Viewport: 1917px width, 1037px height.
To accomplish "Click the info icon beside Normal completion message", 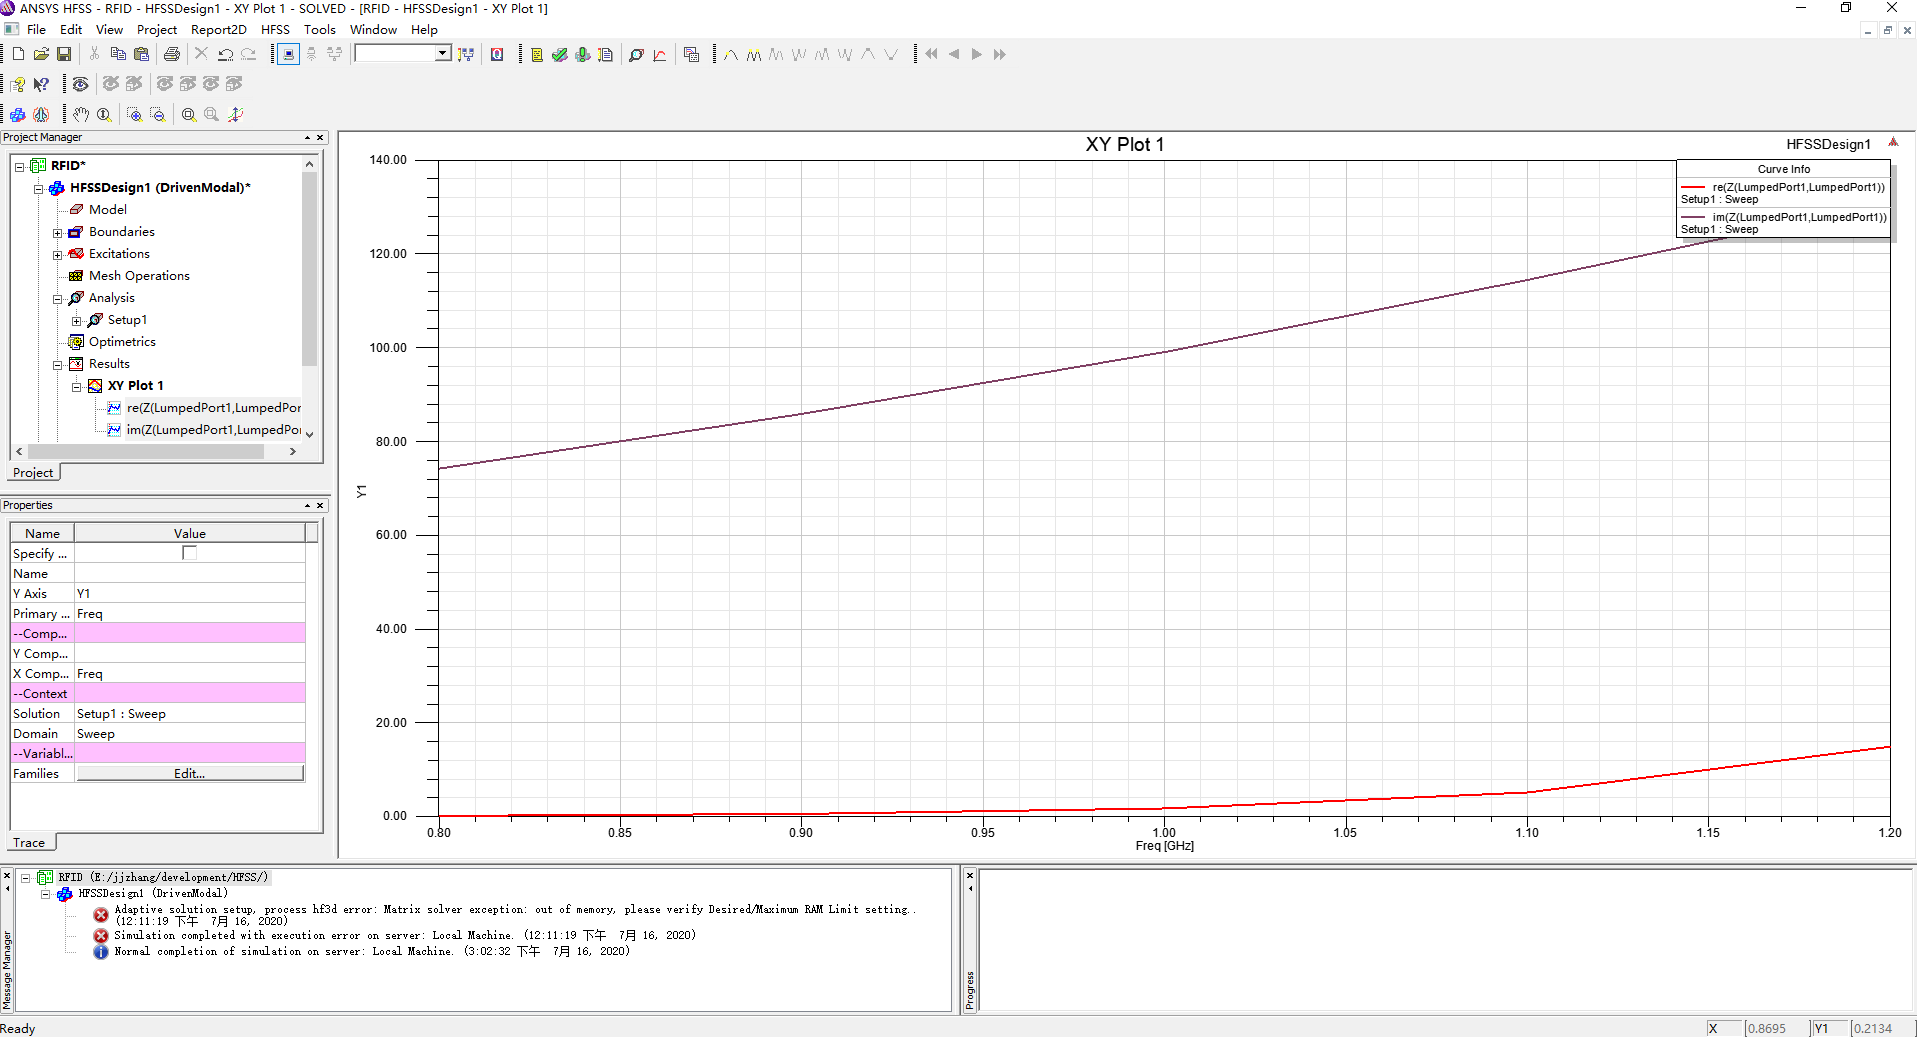I will pos(101,952).
